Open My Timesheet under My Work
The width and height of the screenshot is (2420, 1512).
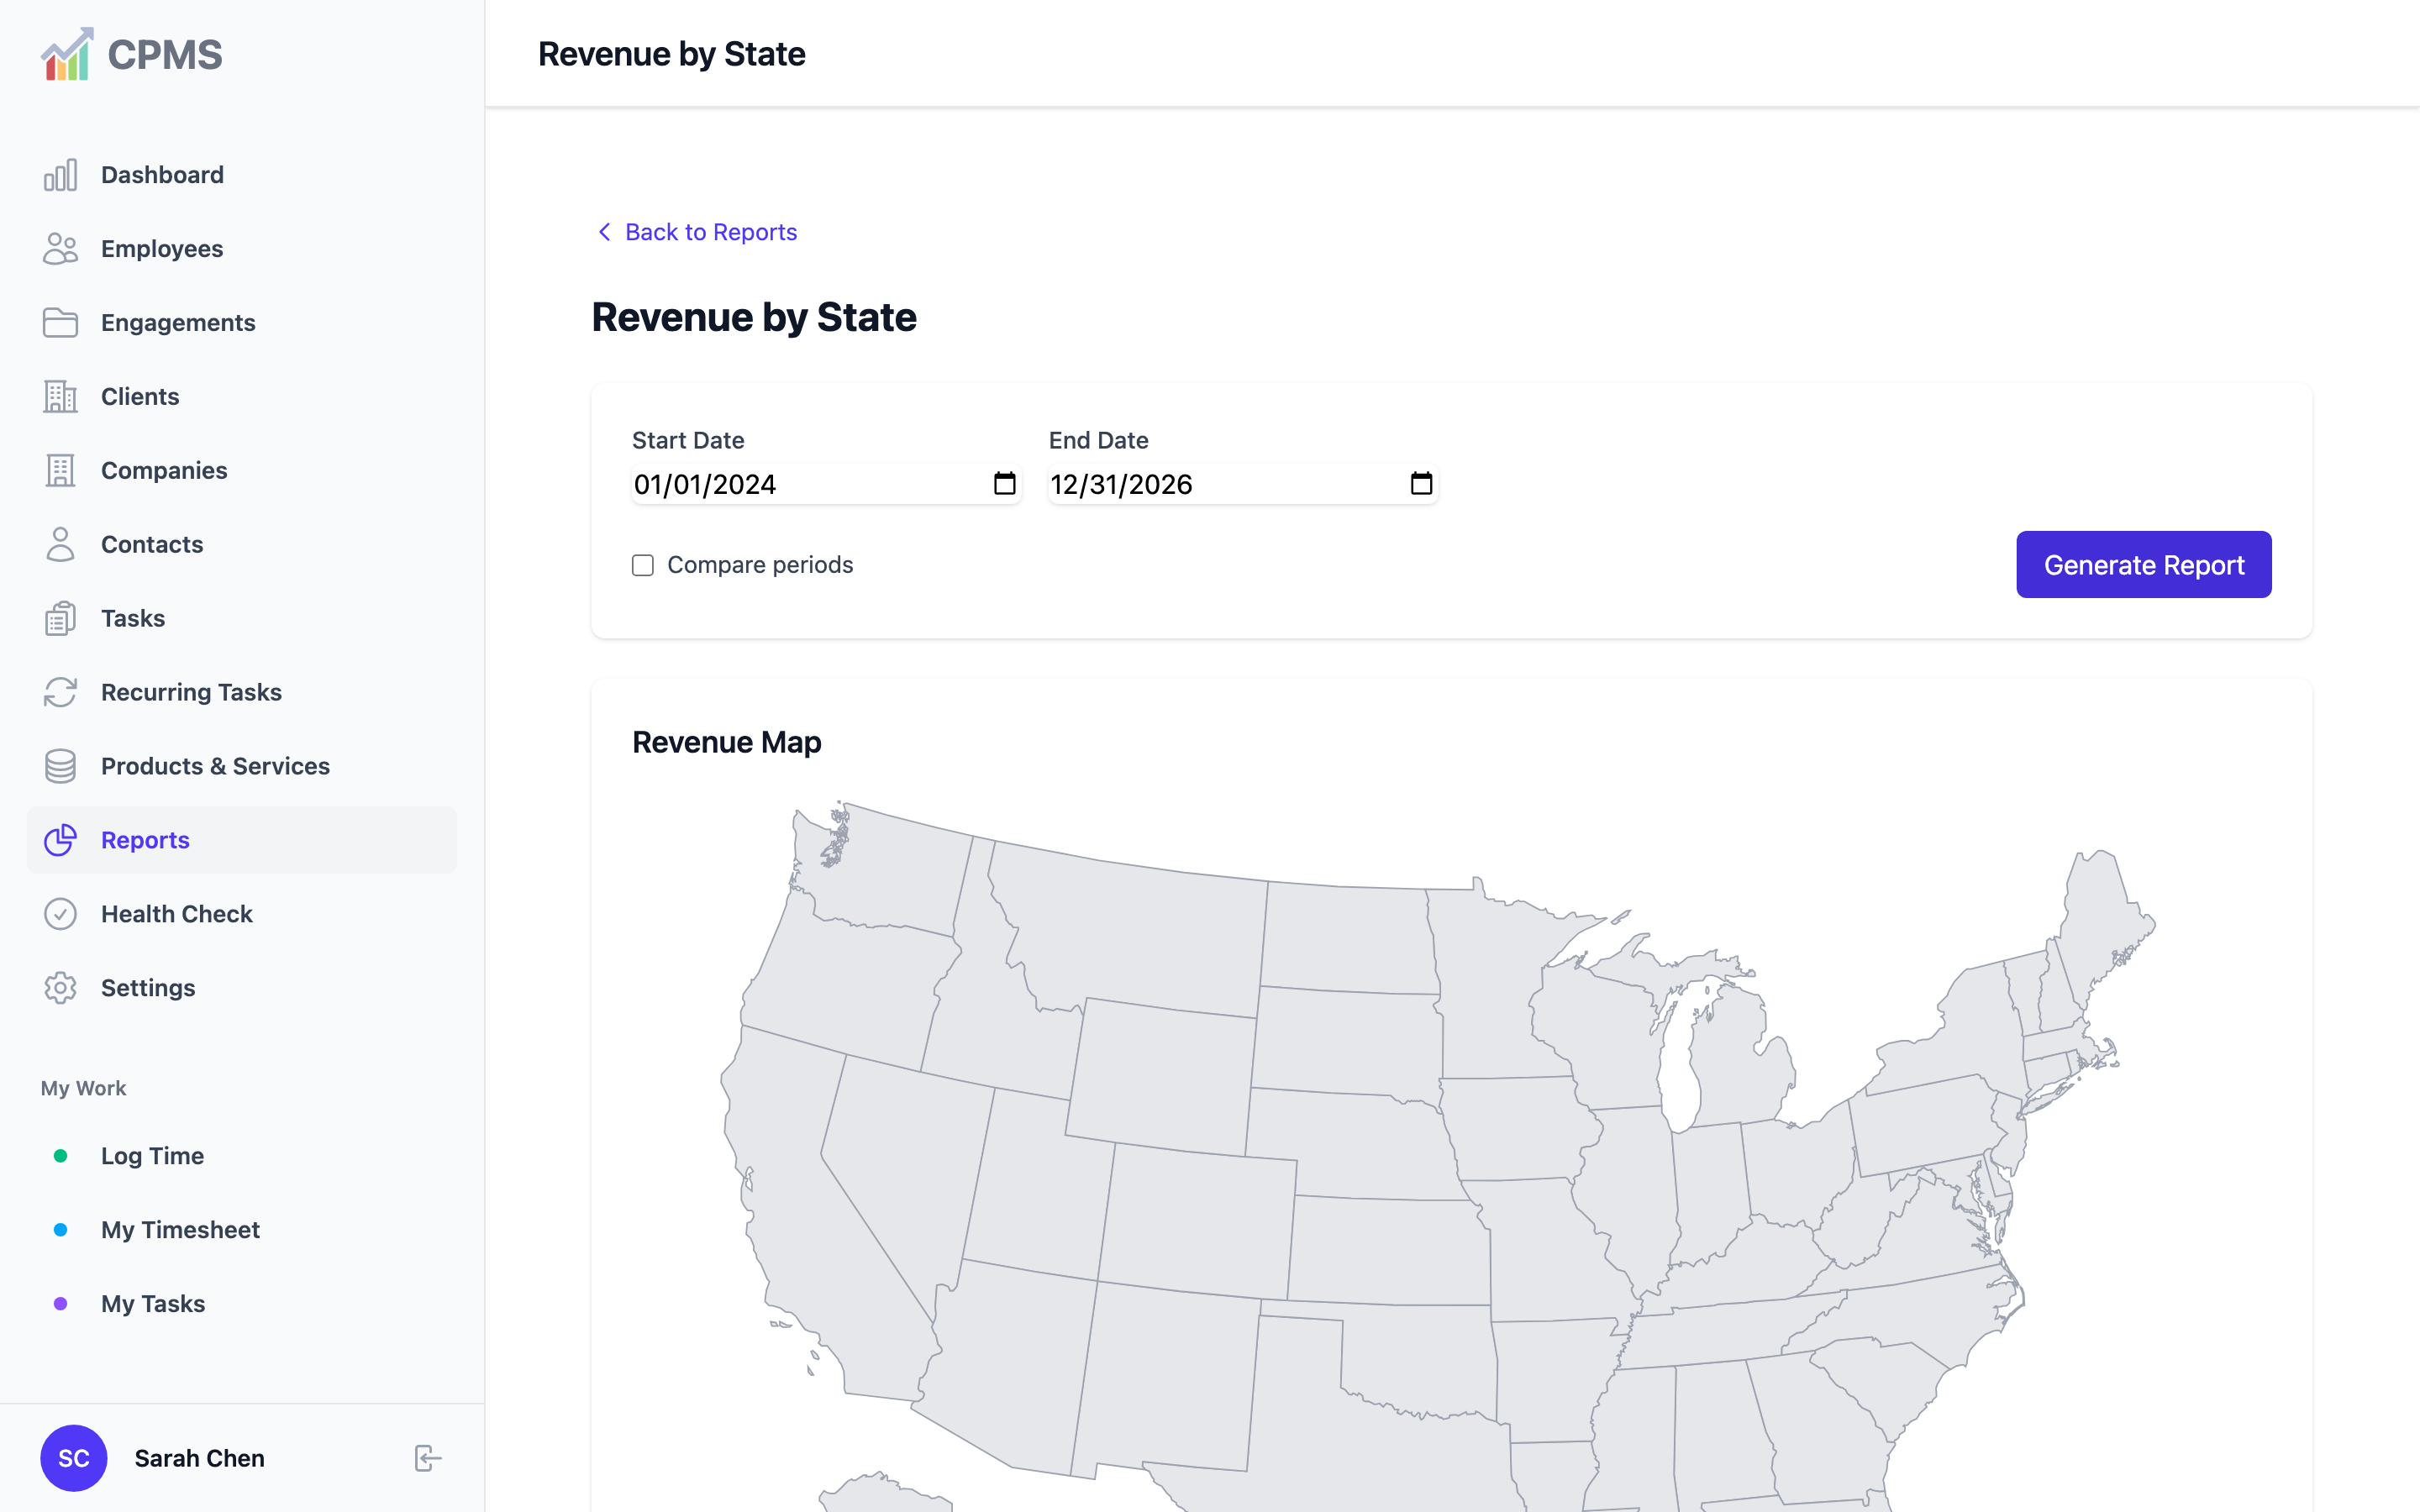click(241, 1230)
